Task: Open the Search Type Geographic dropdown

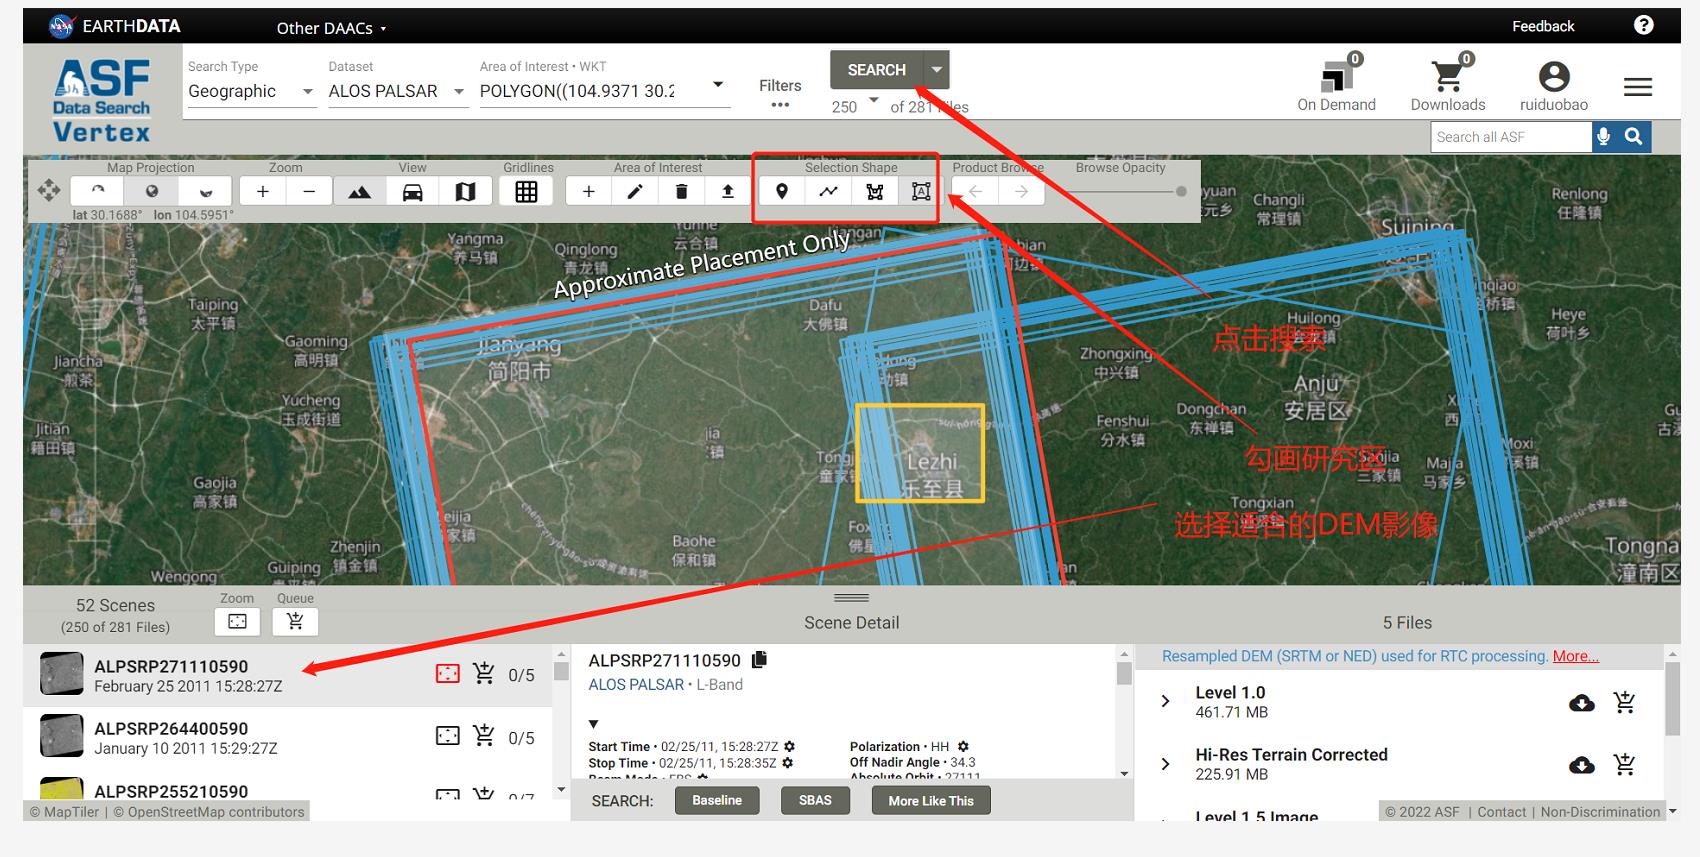Action: (250, 91)
